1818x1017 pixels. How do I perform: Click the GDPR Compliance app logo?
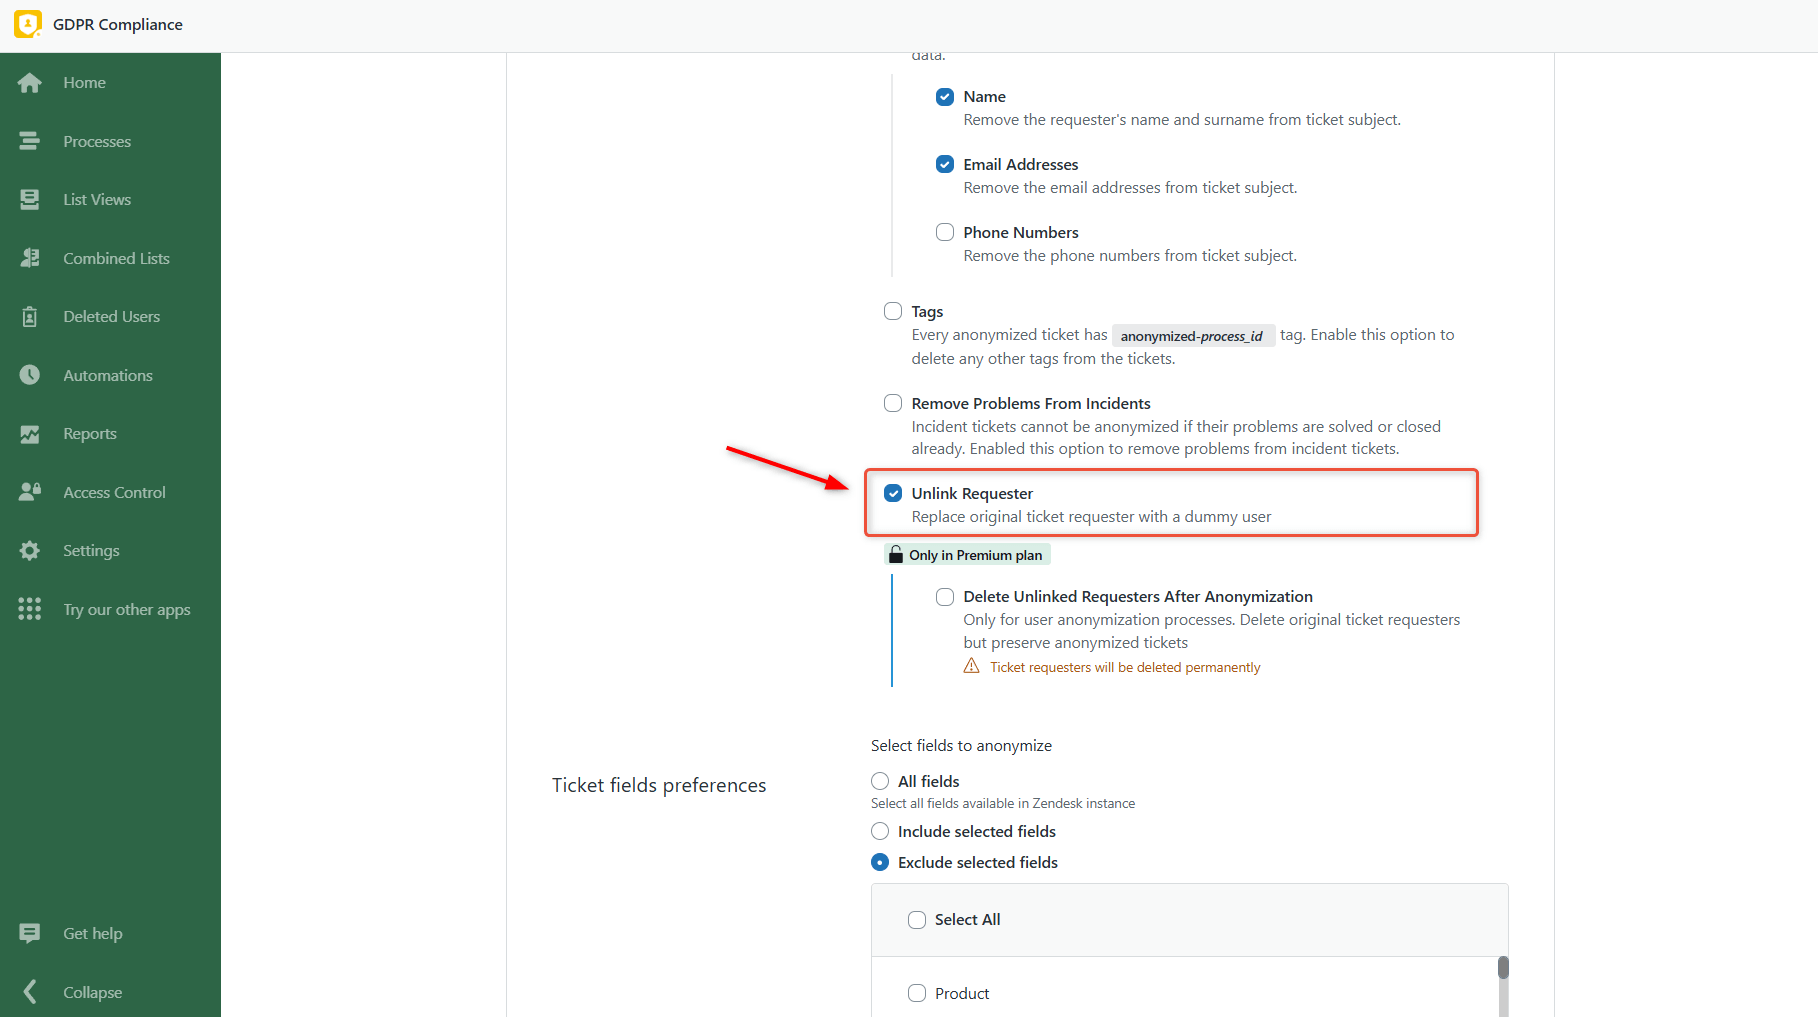click(27, 24)
